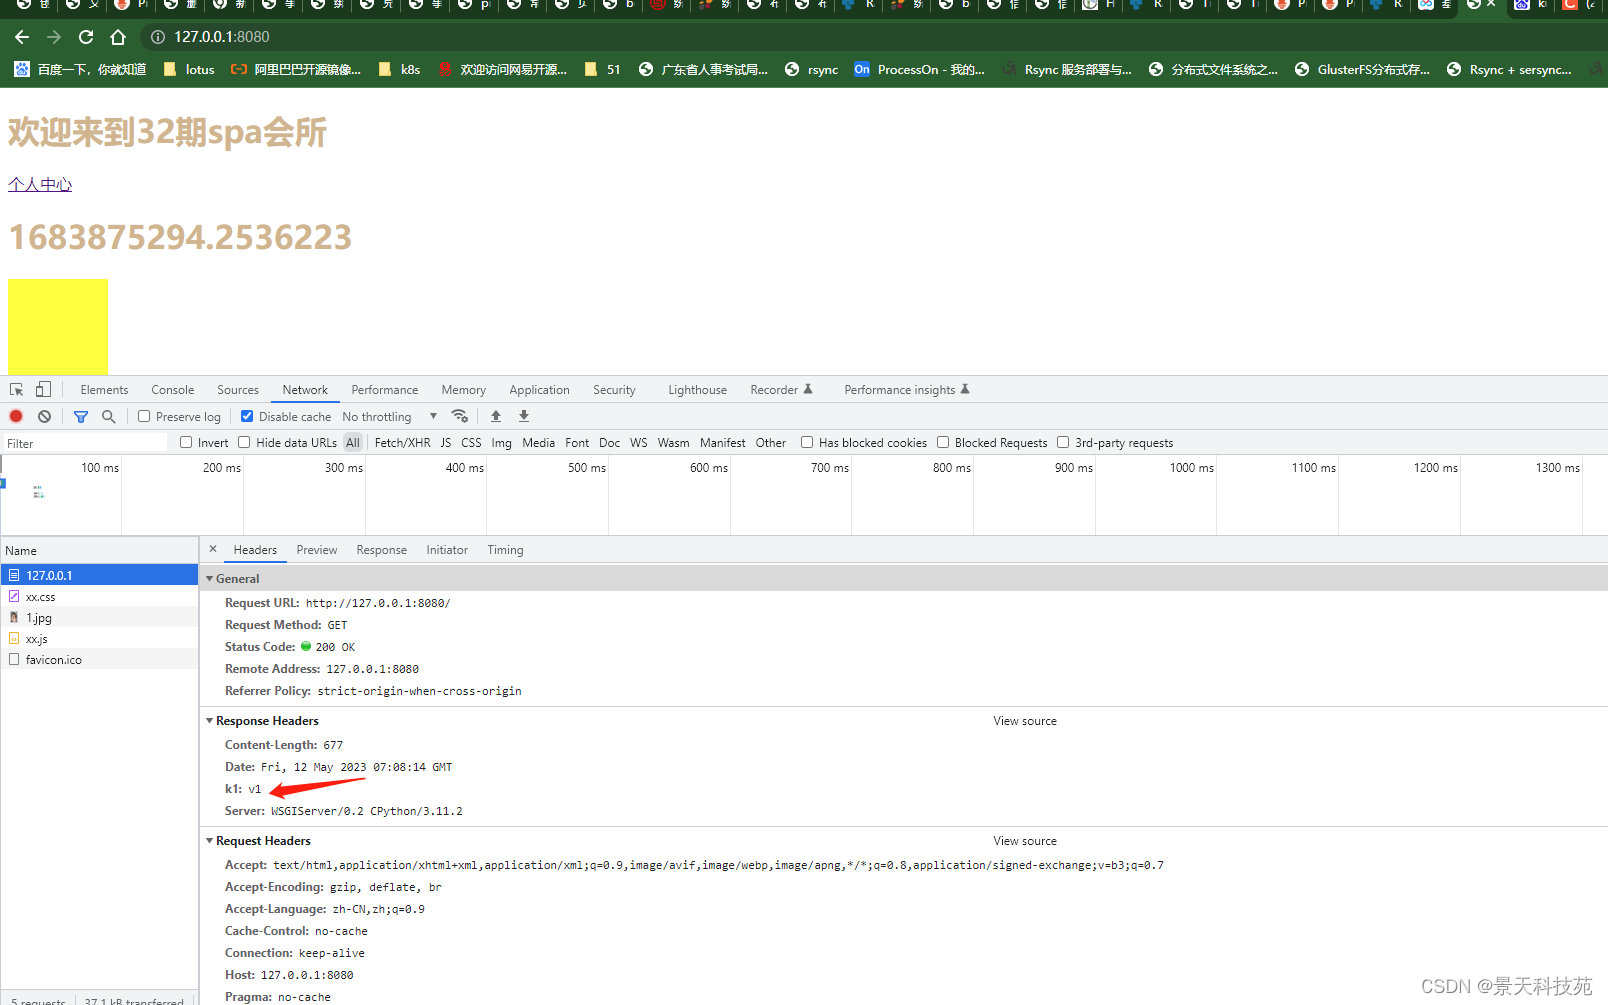Select the 127.0.0.1 request row

(x=100, y=575)
